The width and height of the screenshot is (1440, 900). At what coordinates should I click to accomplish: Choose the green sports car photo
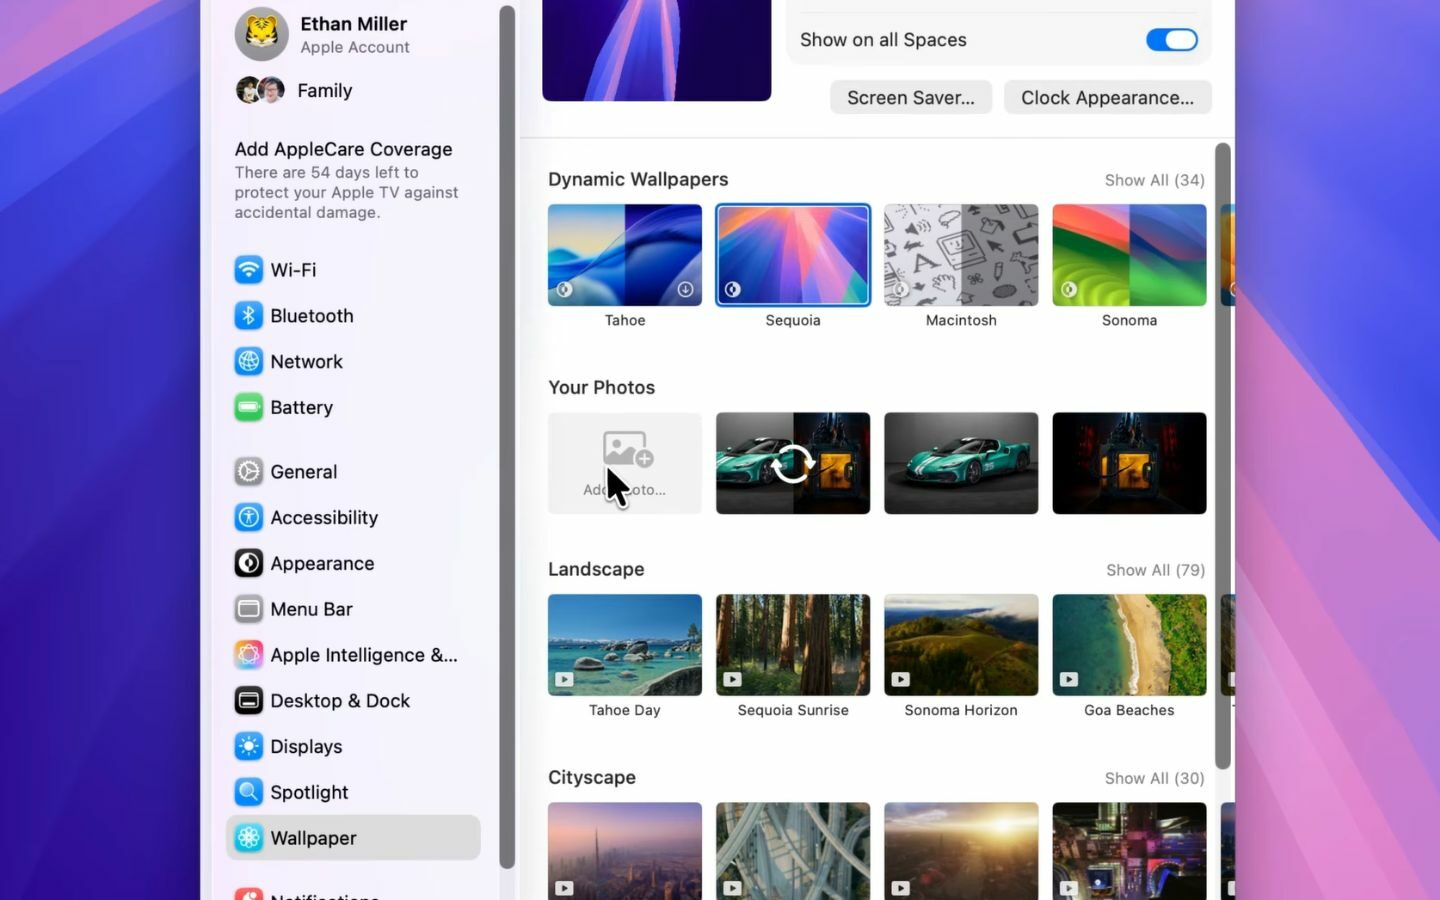click(961, 463)
